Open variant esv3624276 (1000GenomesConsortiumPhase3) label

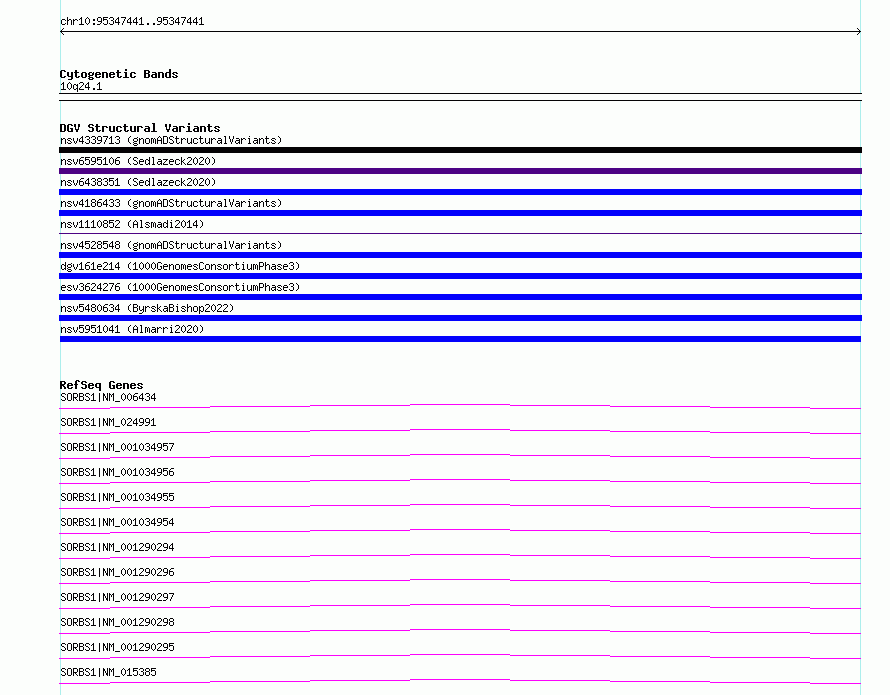(x=180, y=287)
